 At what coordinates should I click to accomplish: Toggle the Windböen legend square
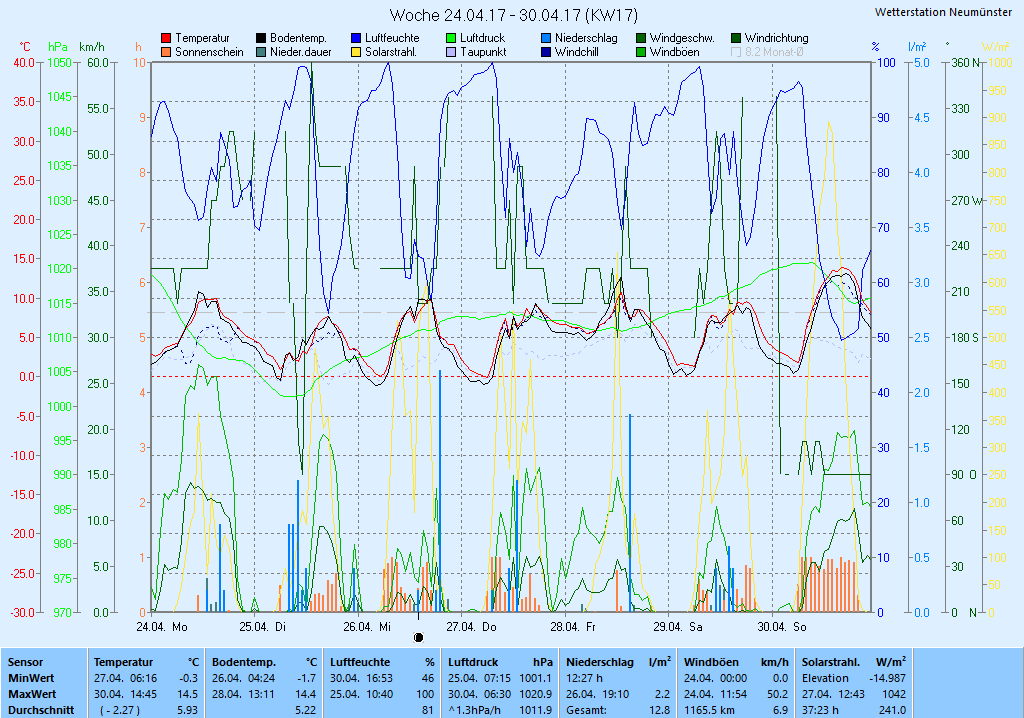pyautogui.click(x=641, y=52)
